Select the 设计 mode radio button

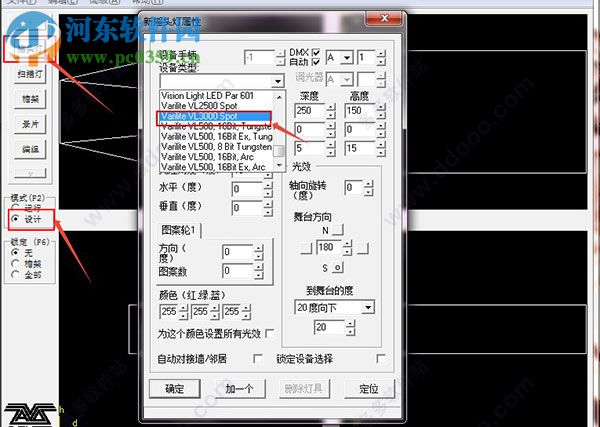click(x=15, y=219)
